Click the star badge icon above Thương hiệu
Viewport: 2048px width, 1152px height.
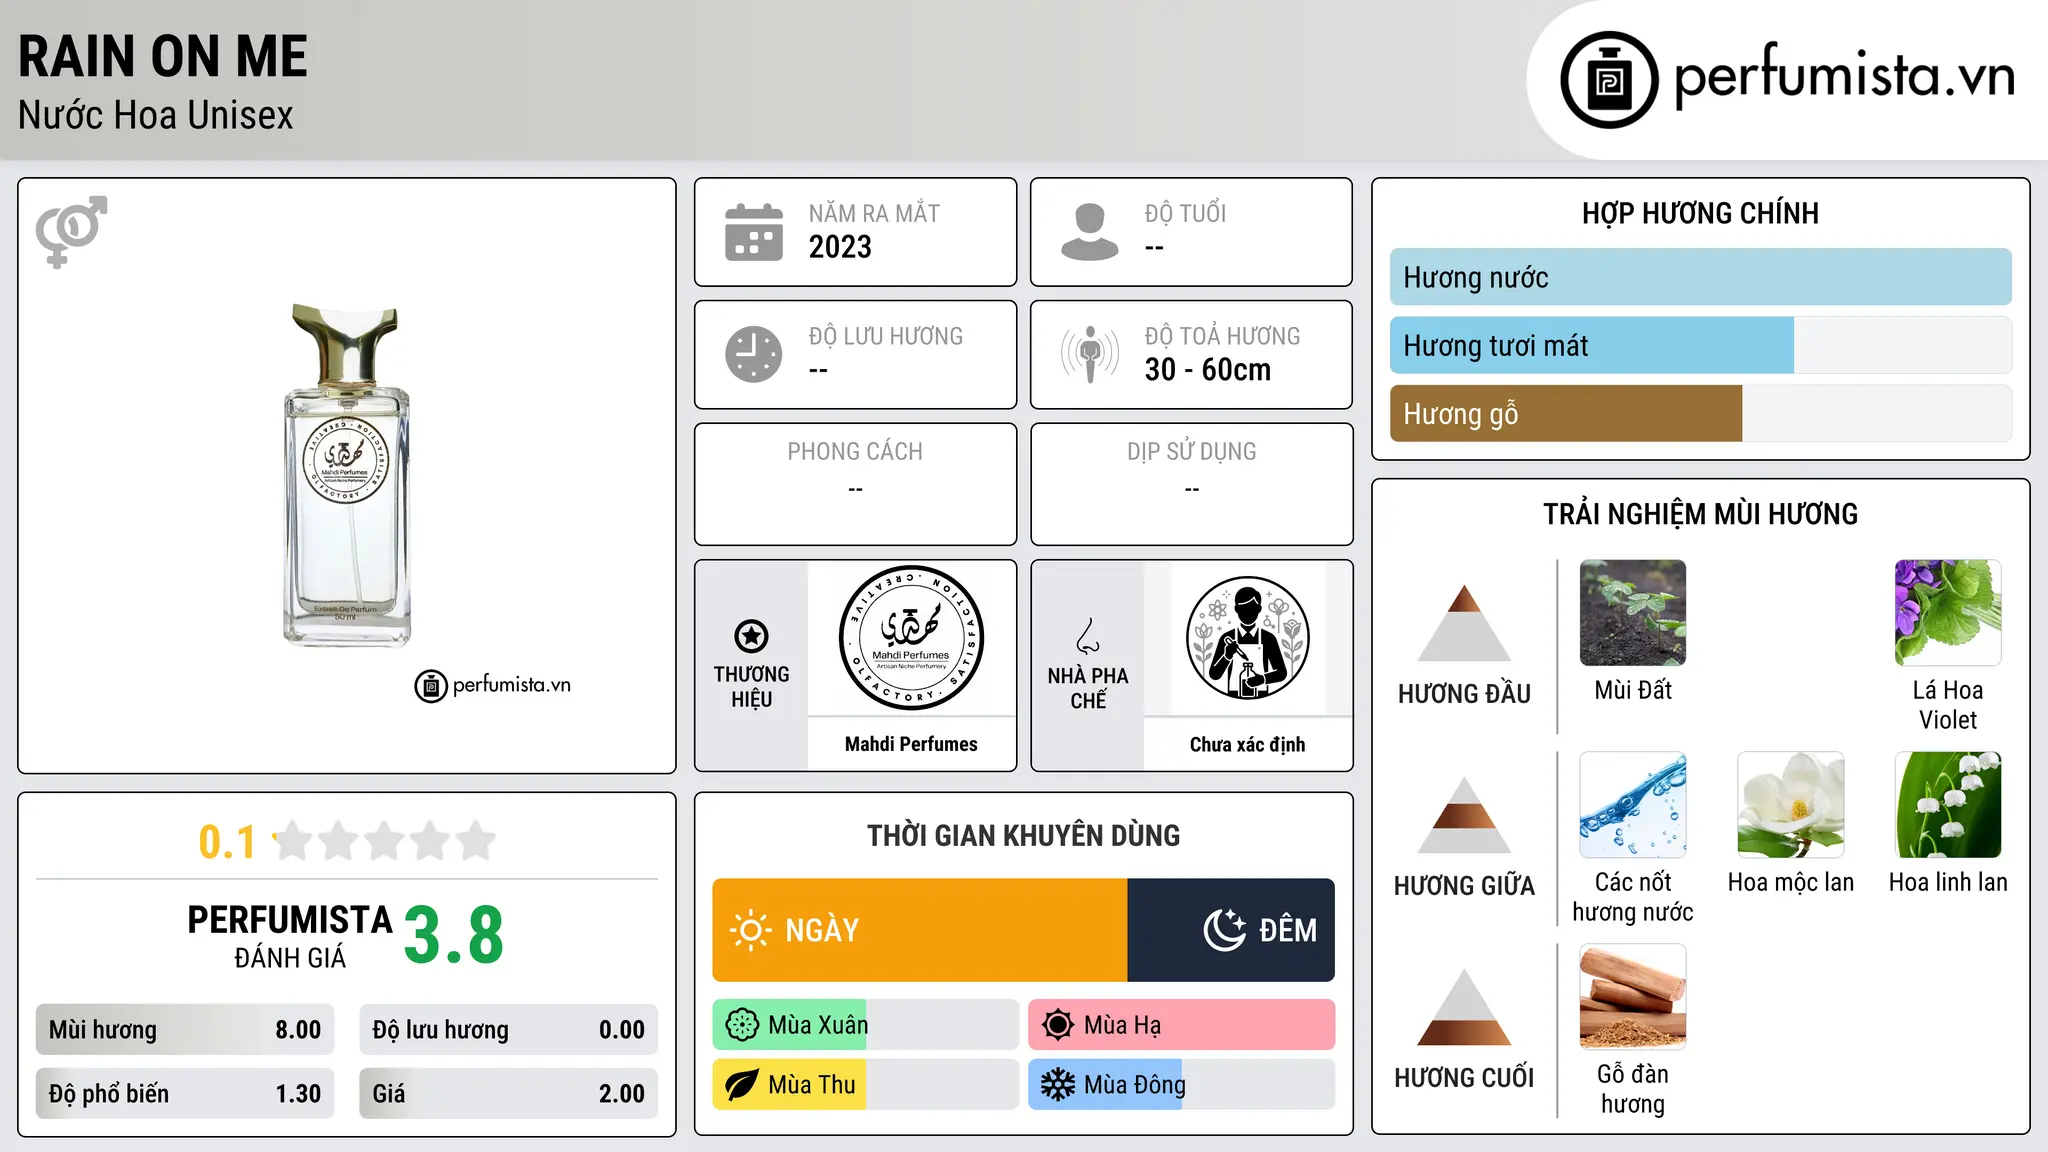[751, 635]
